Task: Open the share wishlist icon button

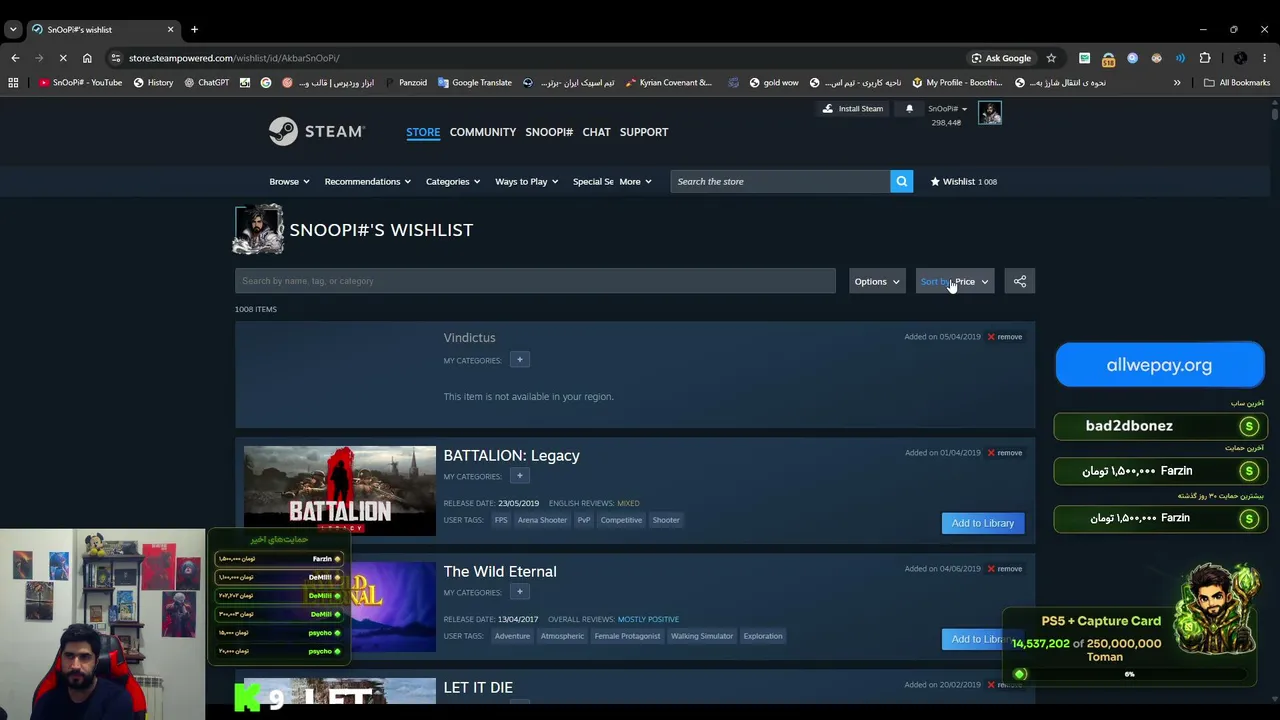Action: pos(1020,282)
